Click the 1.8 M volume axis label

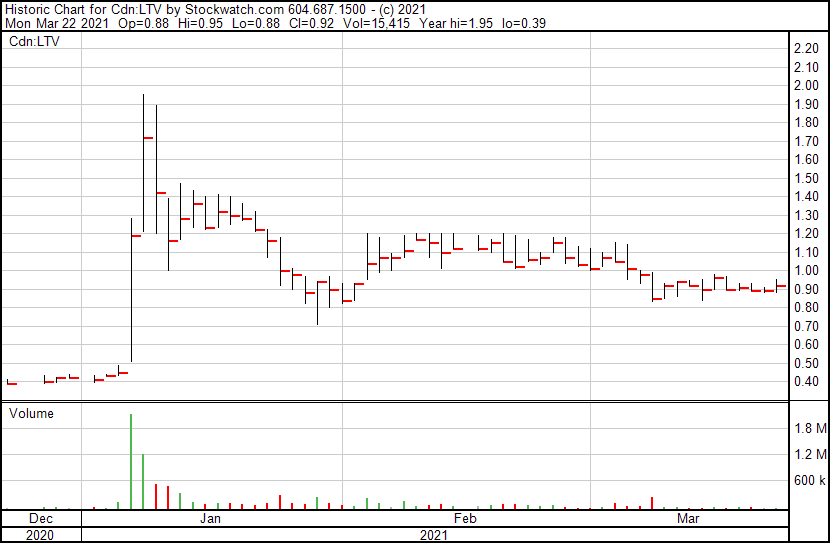(810, 428)
